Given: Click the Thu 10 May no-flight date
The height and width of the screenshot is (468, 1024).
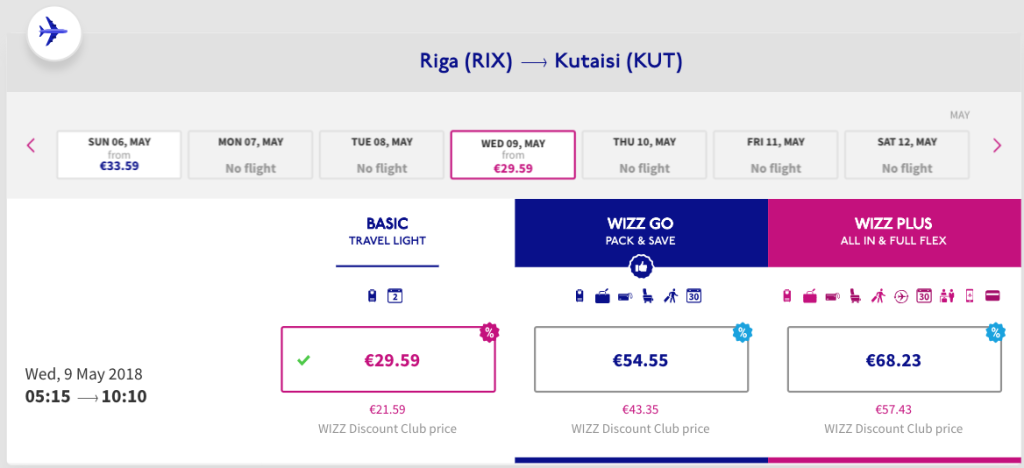Looking at the screenshot, I should pyautogui.click(x=645, y=154).
